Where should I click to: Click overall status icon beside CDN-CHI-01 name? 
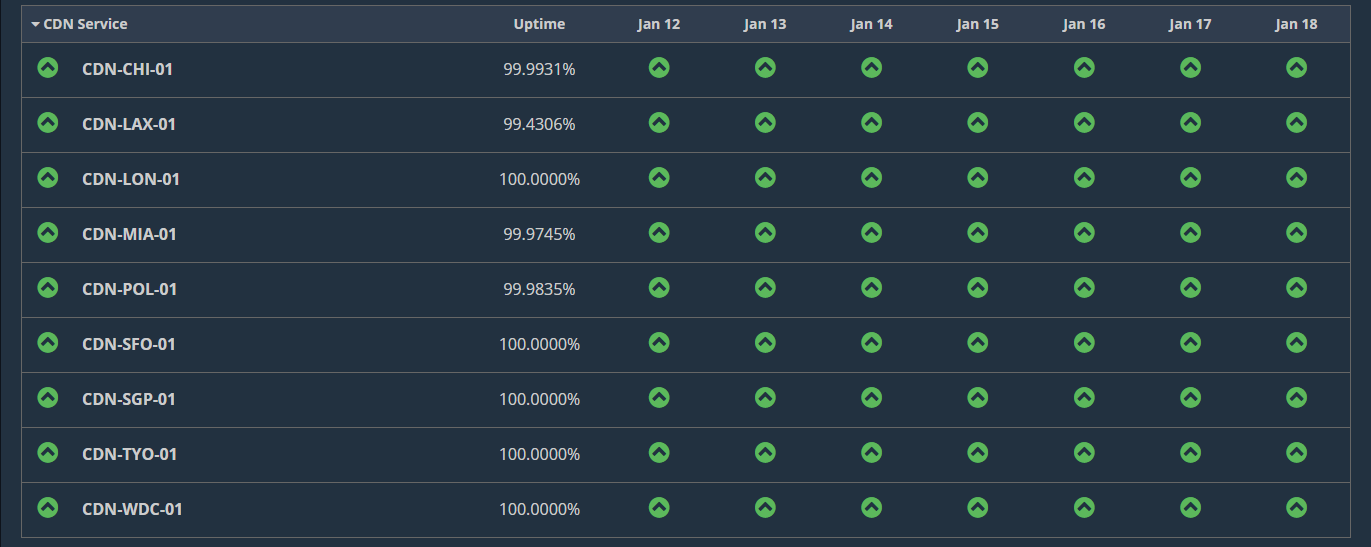click(48, 67)
